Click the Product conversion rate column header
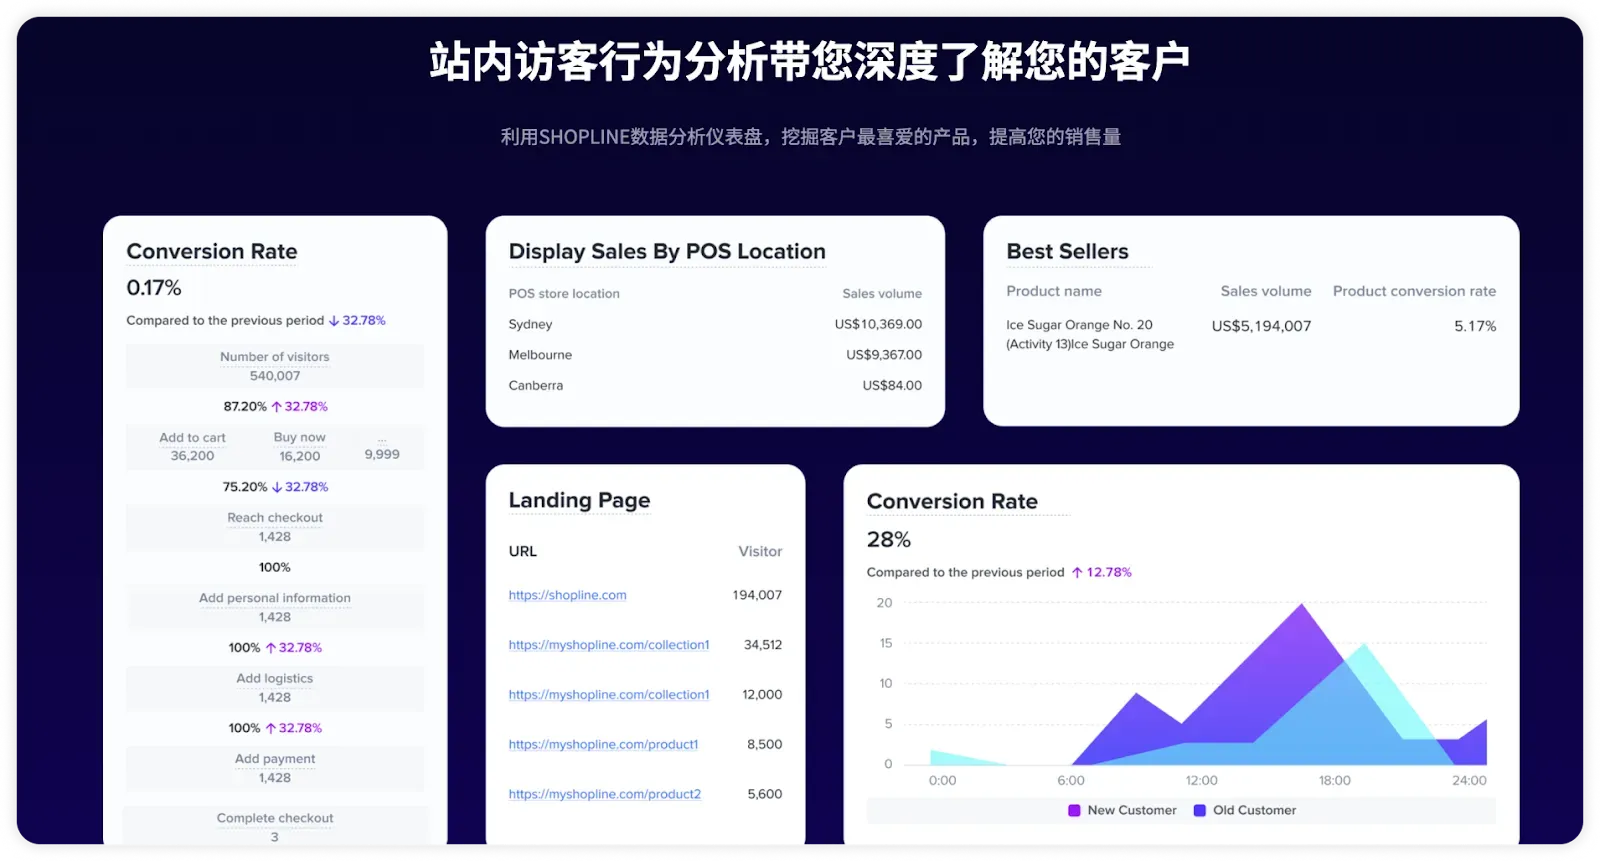1600x861 pixels. (1414, 291)
